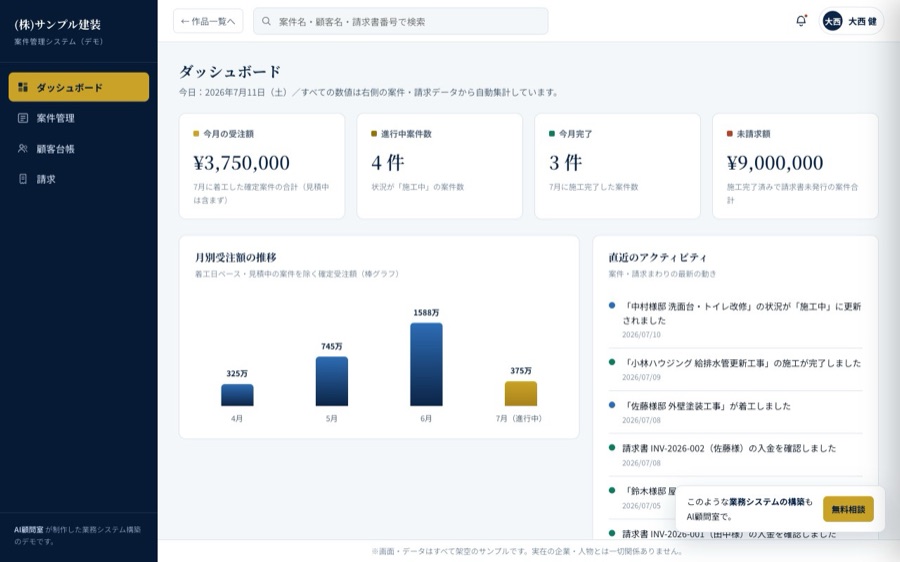Image resolution: width=900 pixels, height=562 pixels.
Task: Click the 2026/07/09 activity date
Action: click(x=641, y=377)
